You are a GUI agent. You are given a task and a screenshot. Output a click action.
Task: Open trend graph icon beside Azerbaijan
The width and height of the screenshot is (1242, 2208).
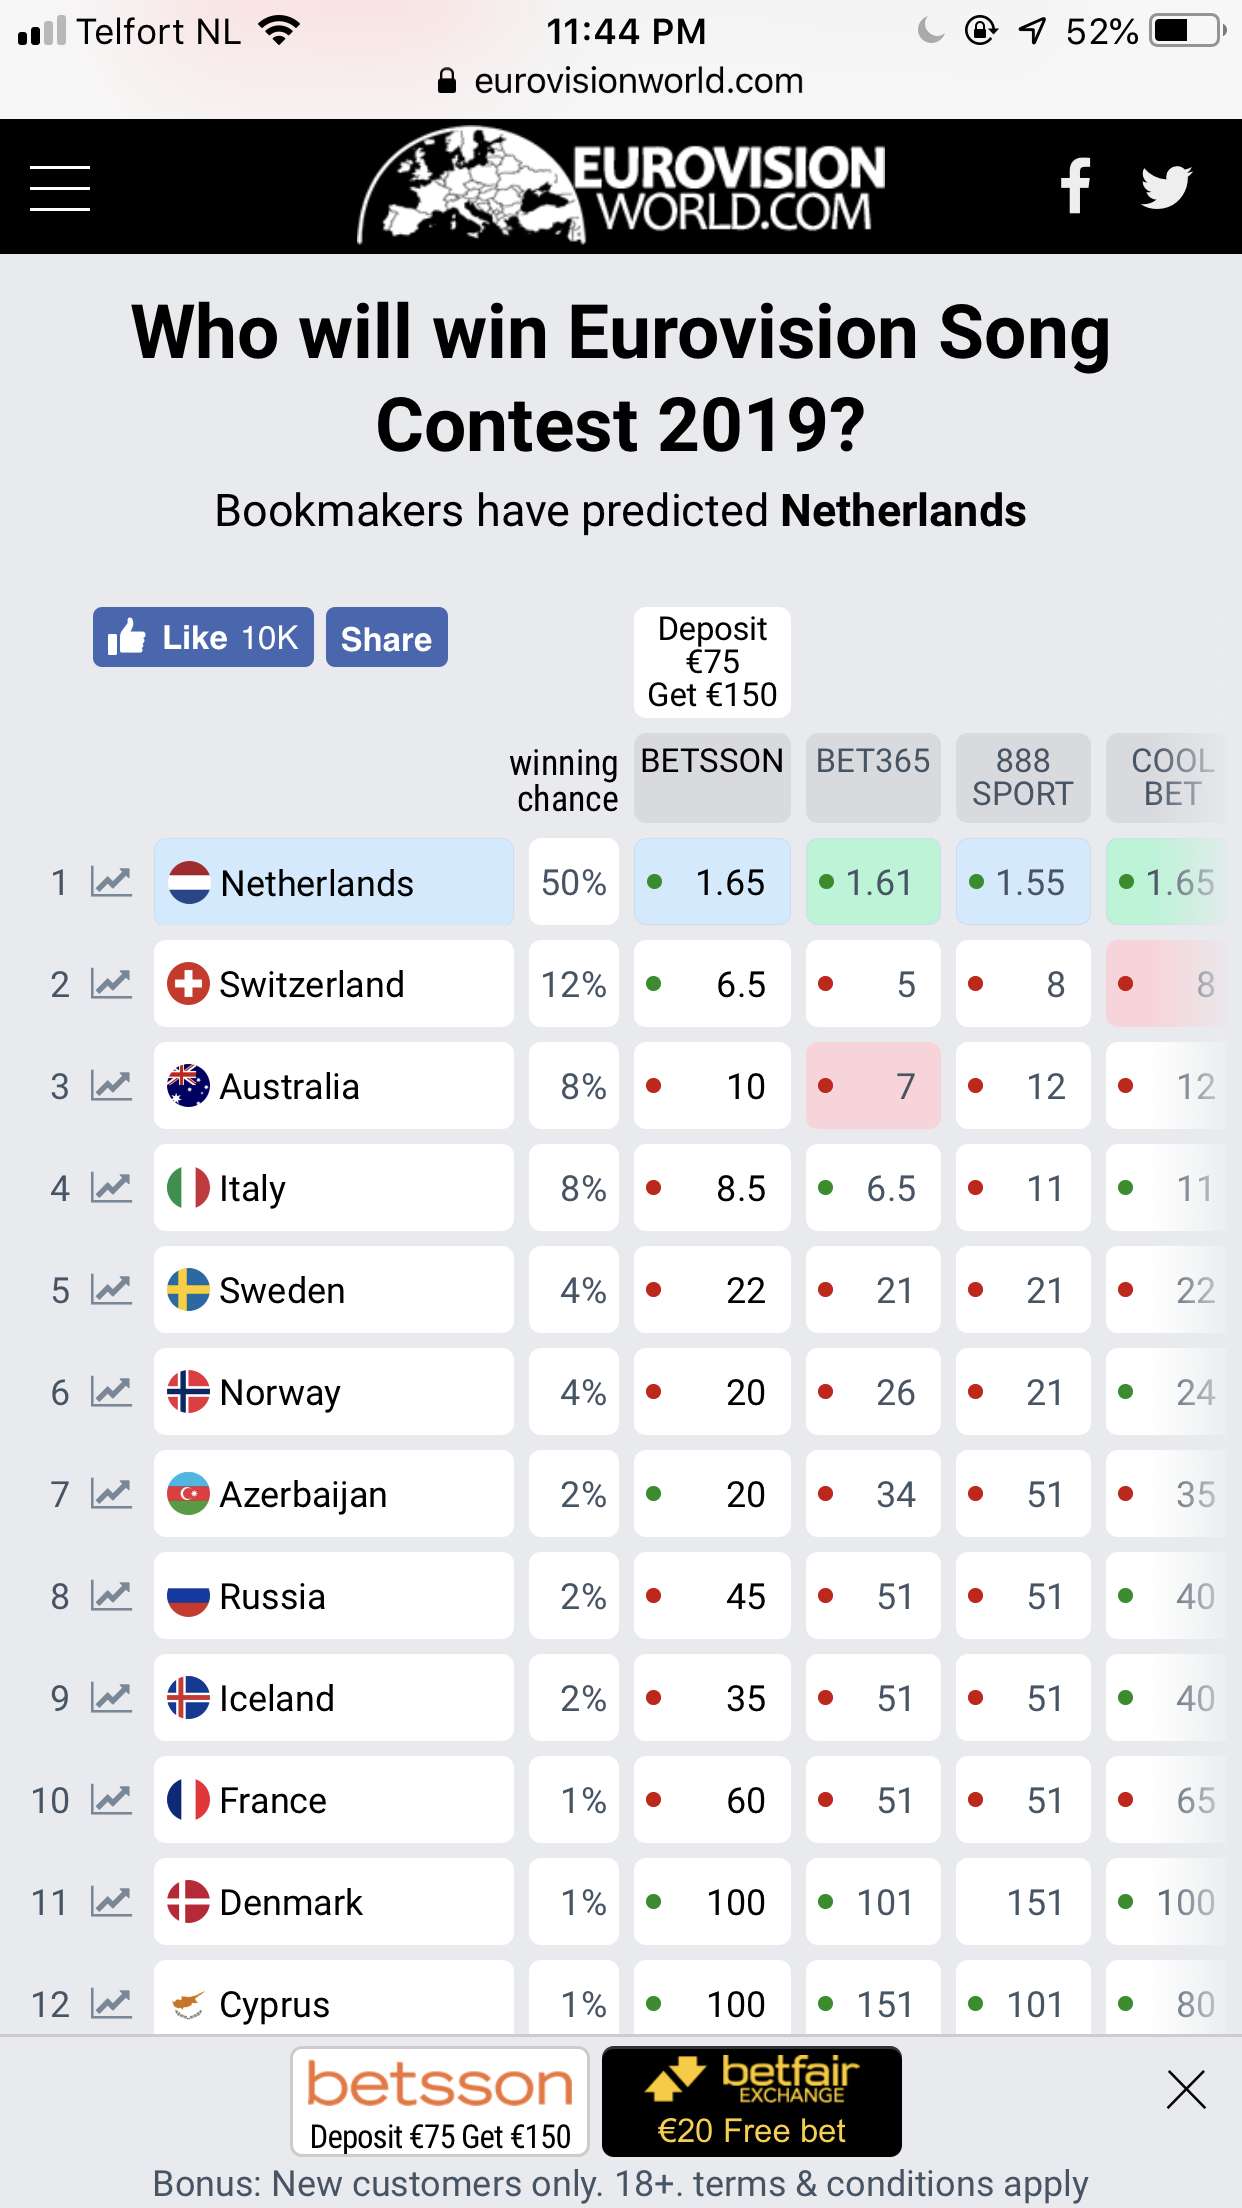111,1494
